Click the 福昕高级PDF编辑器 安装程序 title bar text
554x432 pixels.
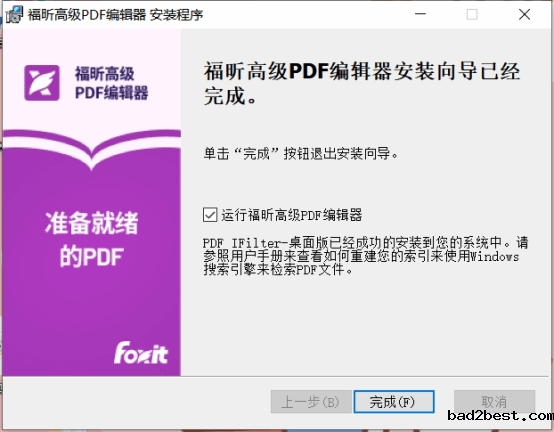pos(115,15)
